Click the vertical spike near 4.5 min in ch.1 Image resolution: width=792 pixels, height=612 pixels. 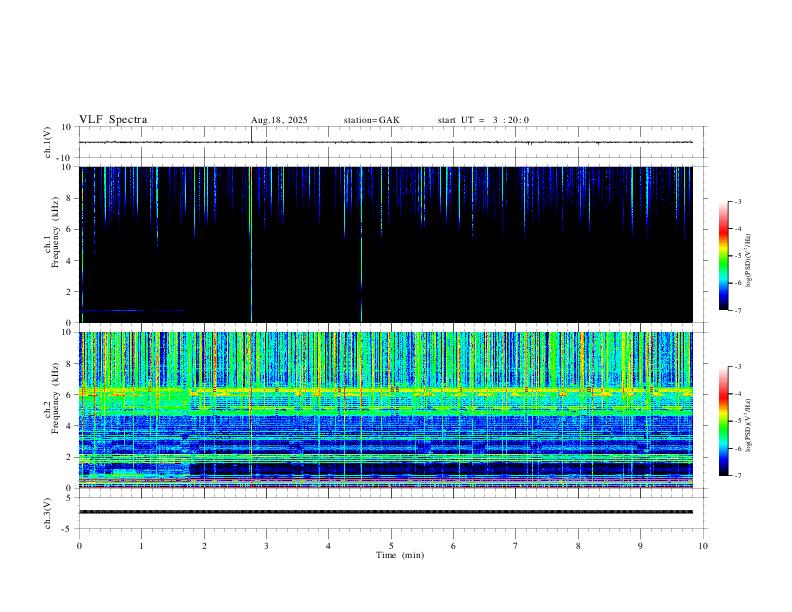tap(361, 270)
